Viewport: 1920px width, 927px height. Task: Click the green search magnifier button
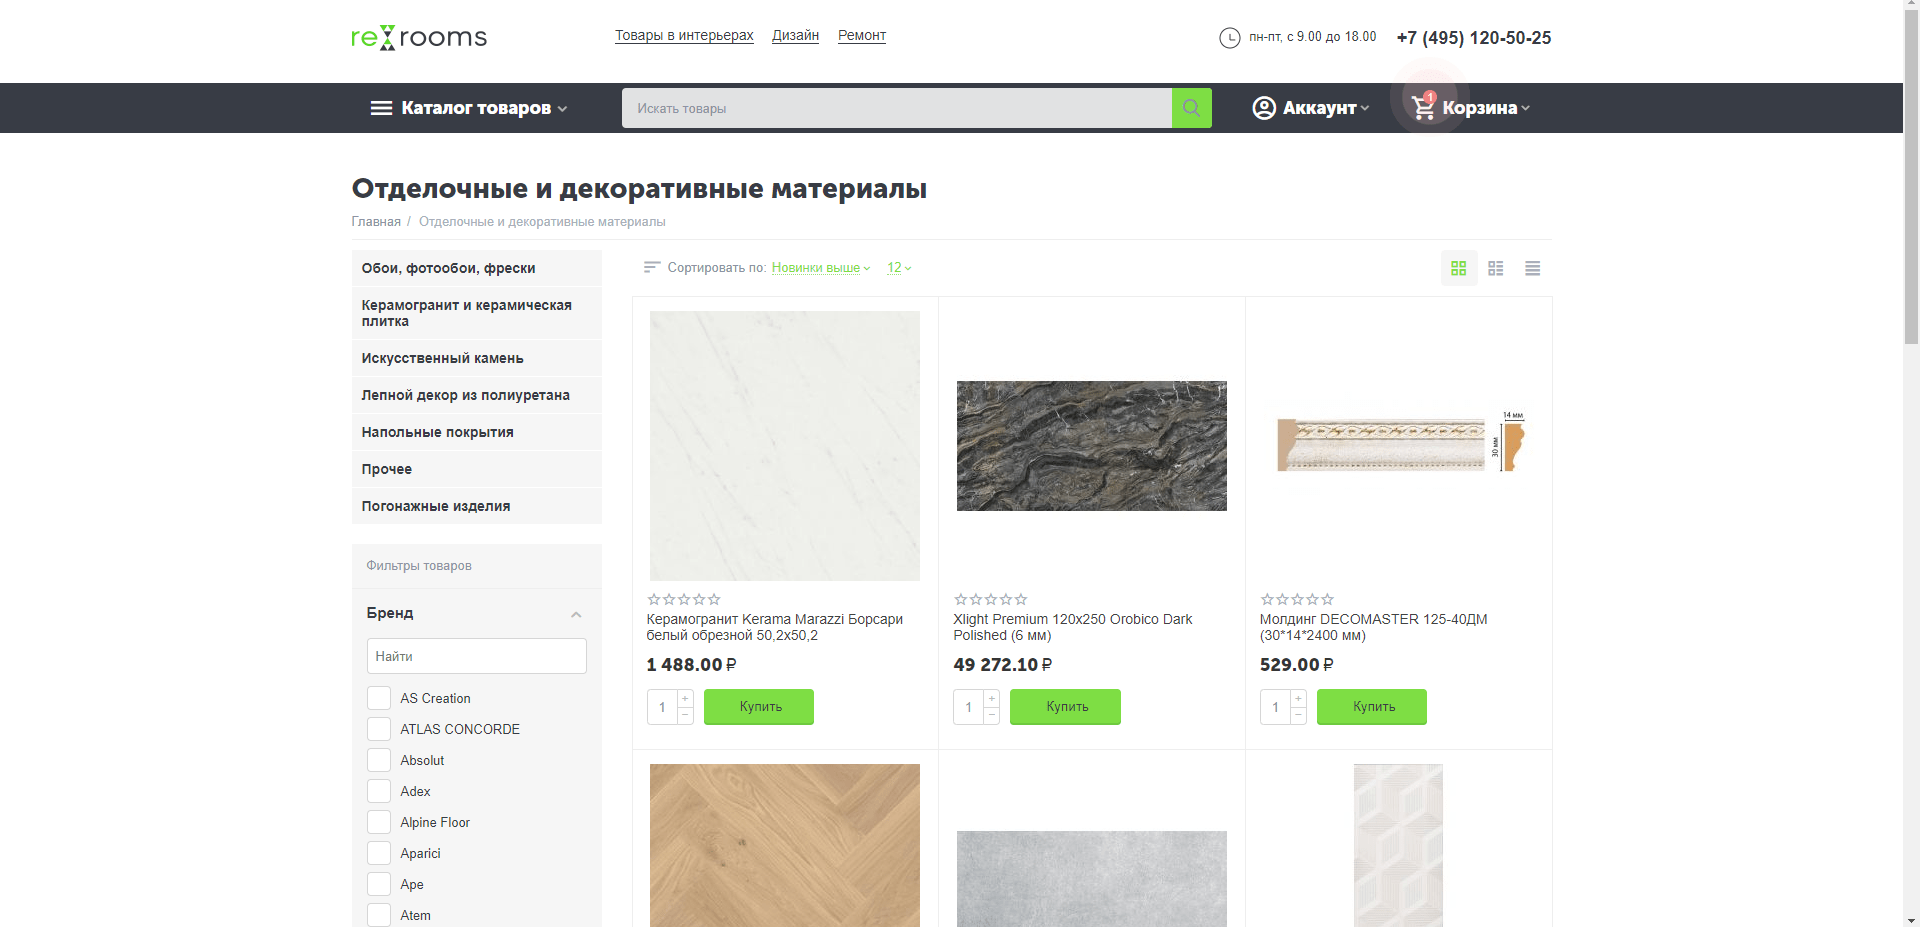pyautogui.click(x=1191, y=108)
